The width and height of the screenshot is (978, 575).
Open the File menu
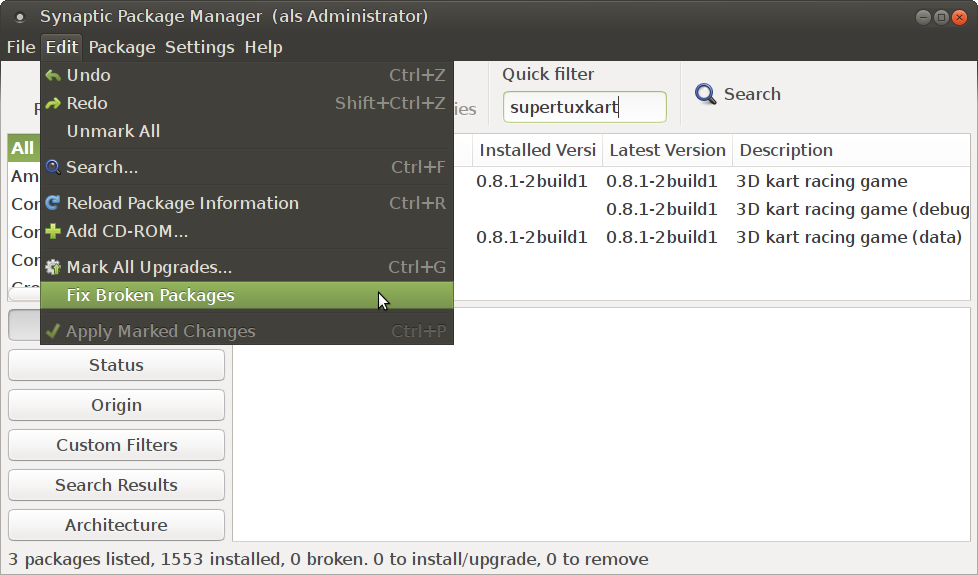pyautogui.click(x=21, y=47)
